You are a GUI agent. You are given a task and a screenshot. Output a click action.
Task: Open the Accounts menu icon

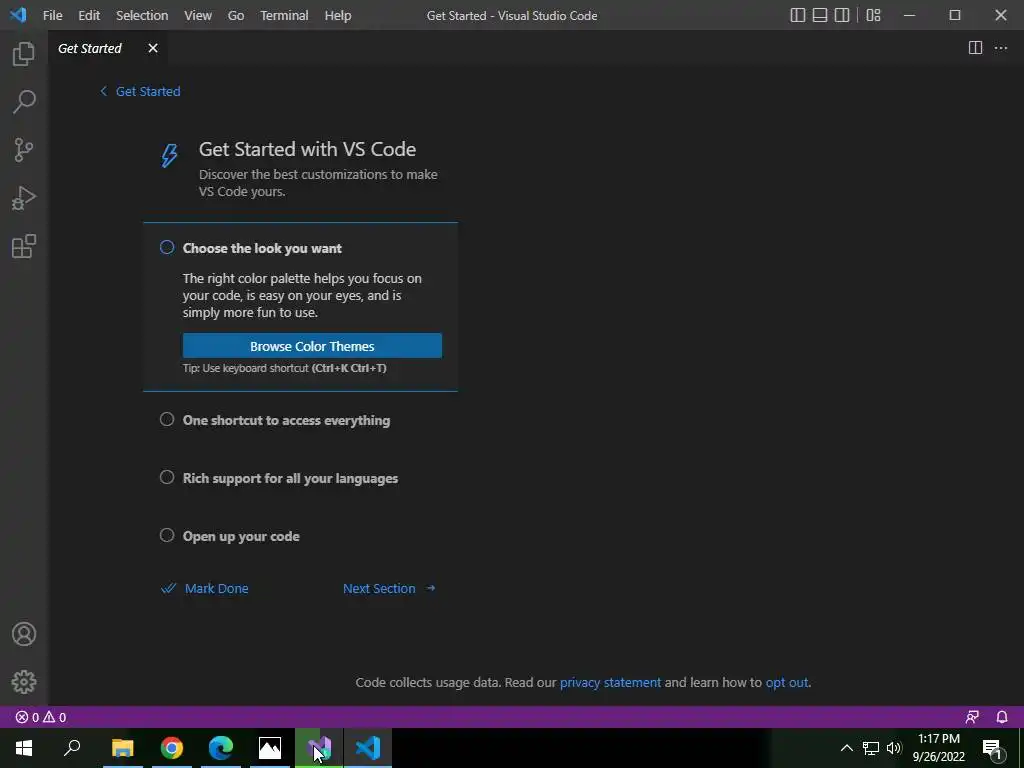click(24, 634)
